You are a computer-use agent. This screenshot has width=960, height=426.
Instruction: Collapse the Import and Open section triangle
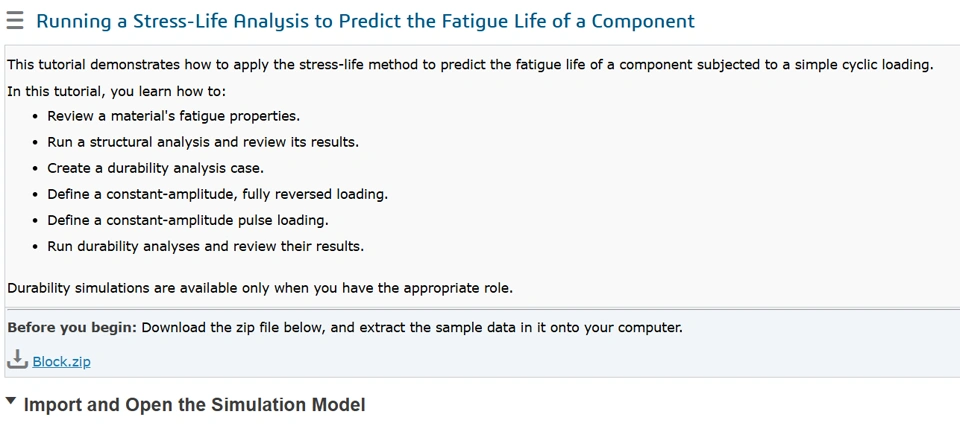tap(11, 403)
